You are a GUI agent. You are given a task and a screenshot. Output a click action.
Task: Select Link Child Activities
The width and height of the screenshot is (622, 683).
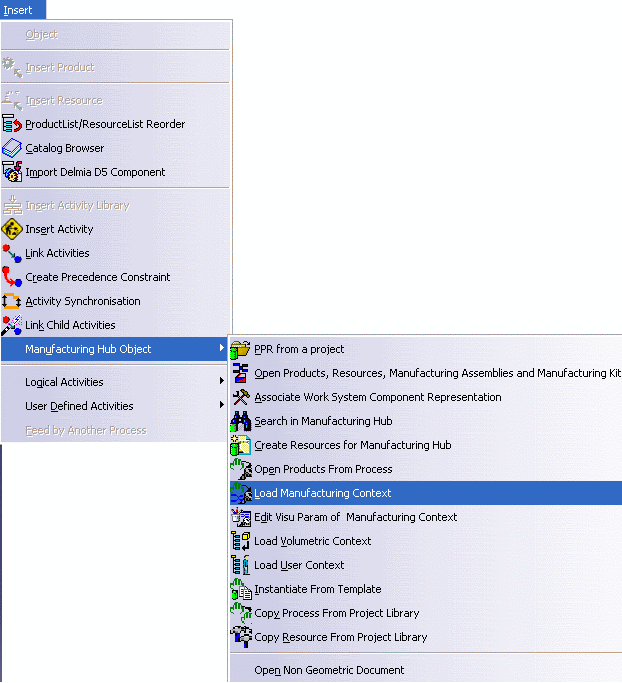point(115,325)
